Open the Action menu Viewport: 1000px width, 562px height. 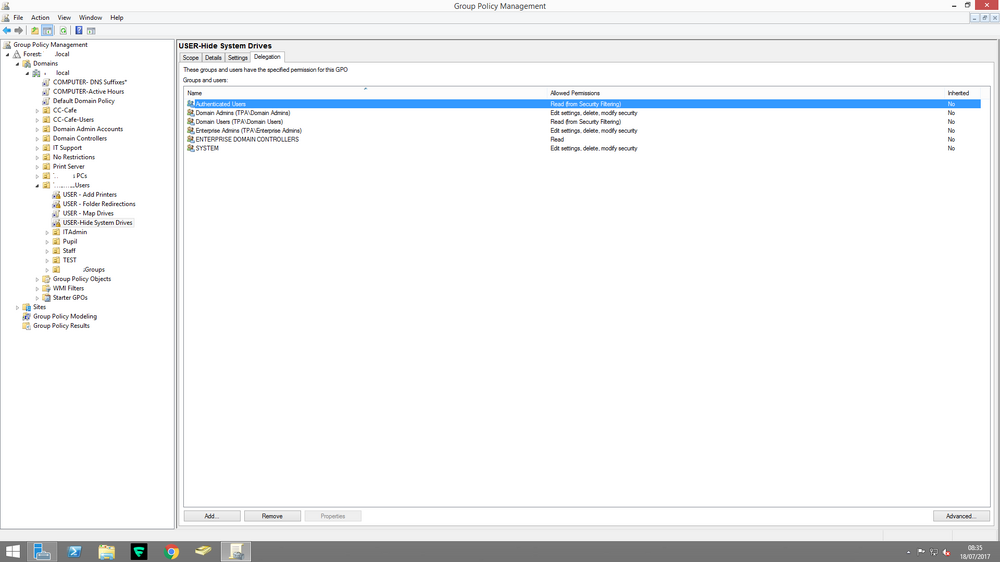(x=40, y=18)
